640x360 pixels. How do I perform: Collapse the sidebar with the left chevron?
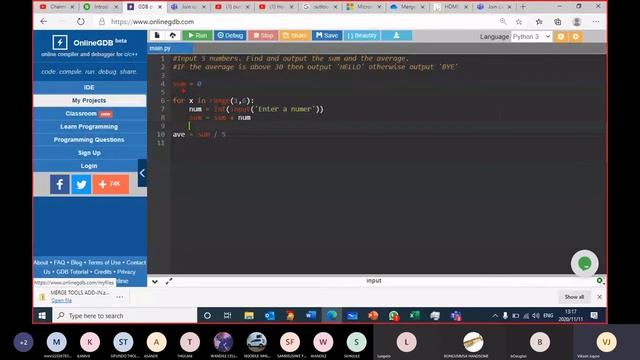[x=142, y=173]
